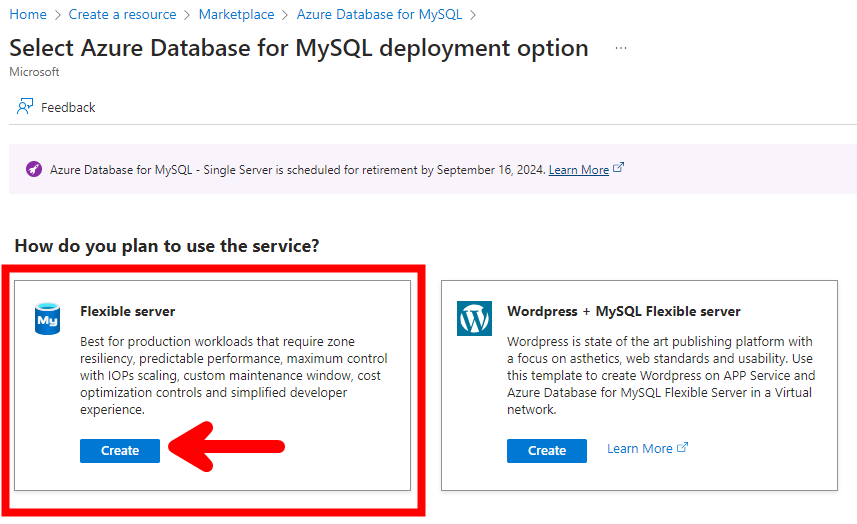Image resolution: width=857 pixels, height=524 pixels.
Task: Click the 'How do you plan to use the service?' heading
Action: click(x=167, y=246)
